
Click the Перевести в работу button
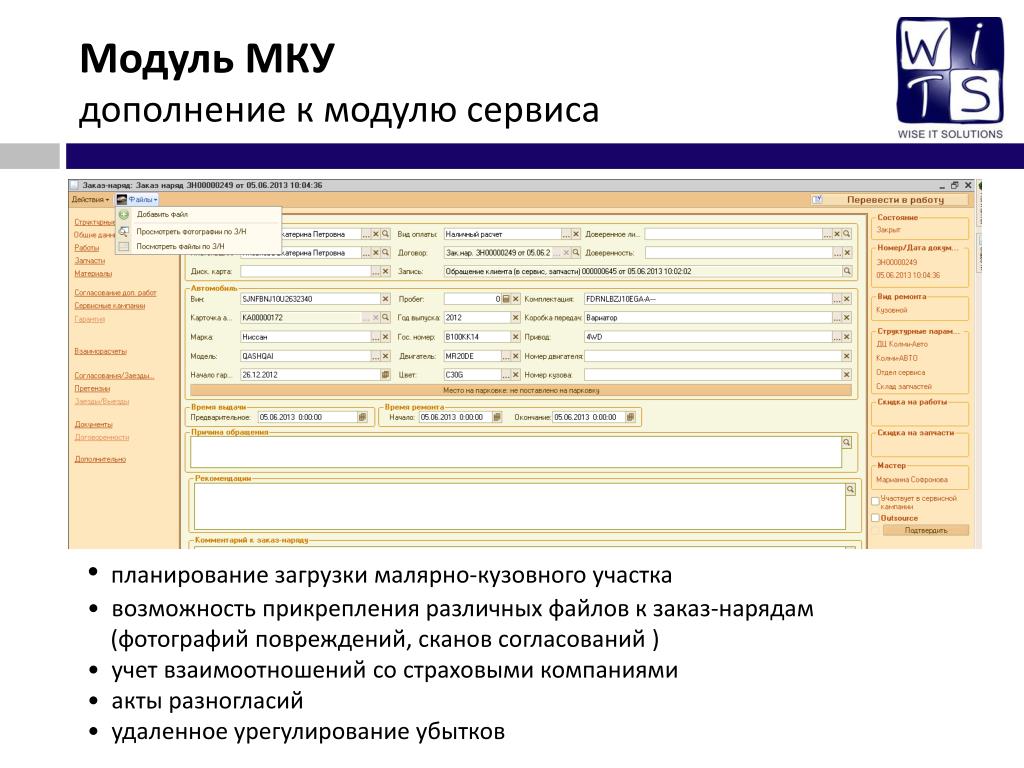tap(895, 200)
